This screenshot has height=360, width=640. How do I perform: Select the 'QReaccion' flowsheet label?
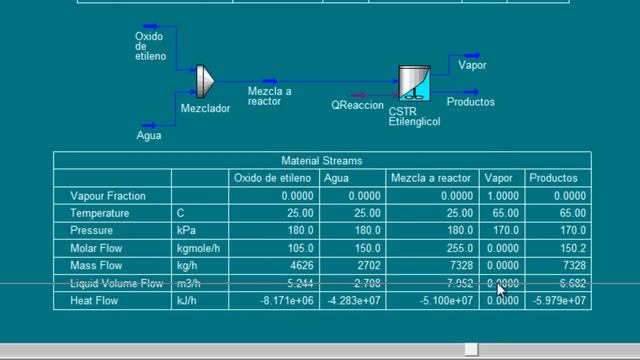[357, 105]
